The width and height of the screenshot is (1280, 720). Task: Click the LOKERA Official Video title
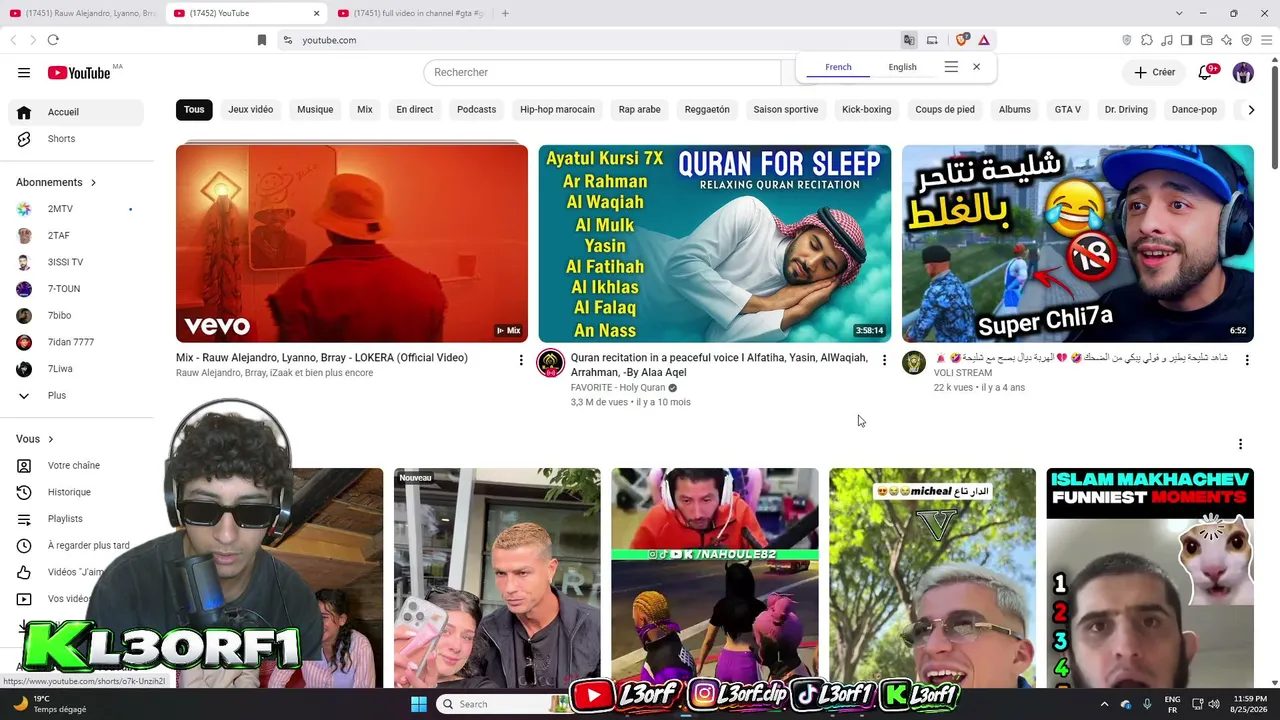tap(322, 358)
